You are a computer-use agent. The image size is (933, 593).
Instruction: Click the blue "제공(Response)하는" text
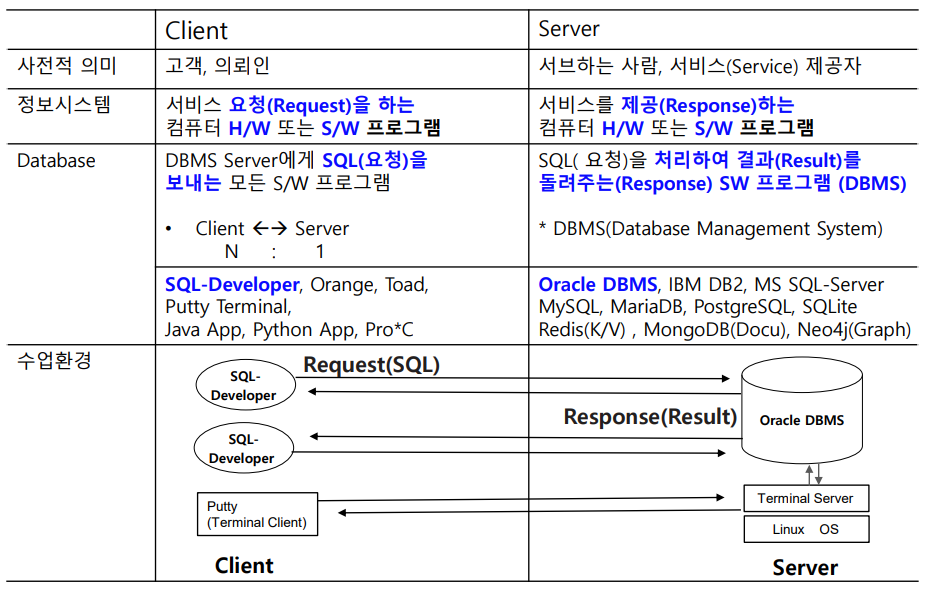[x=707, y=105]
